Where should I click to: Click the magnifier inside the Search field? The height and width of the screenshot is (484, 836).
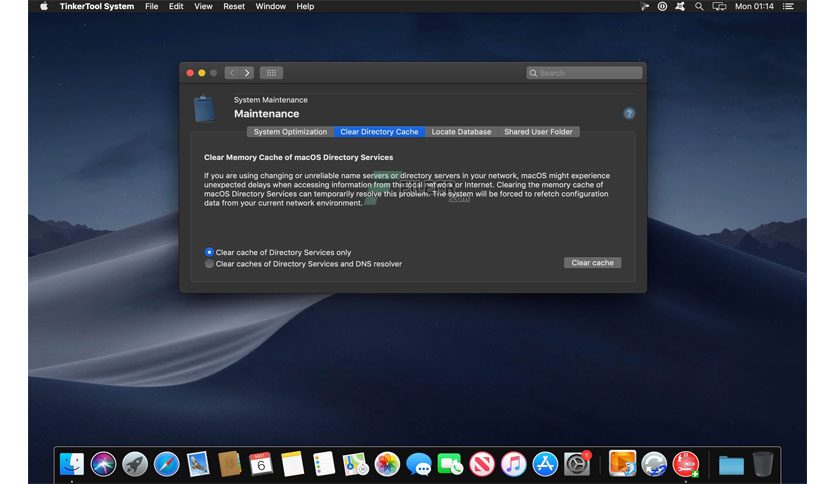533,73
